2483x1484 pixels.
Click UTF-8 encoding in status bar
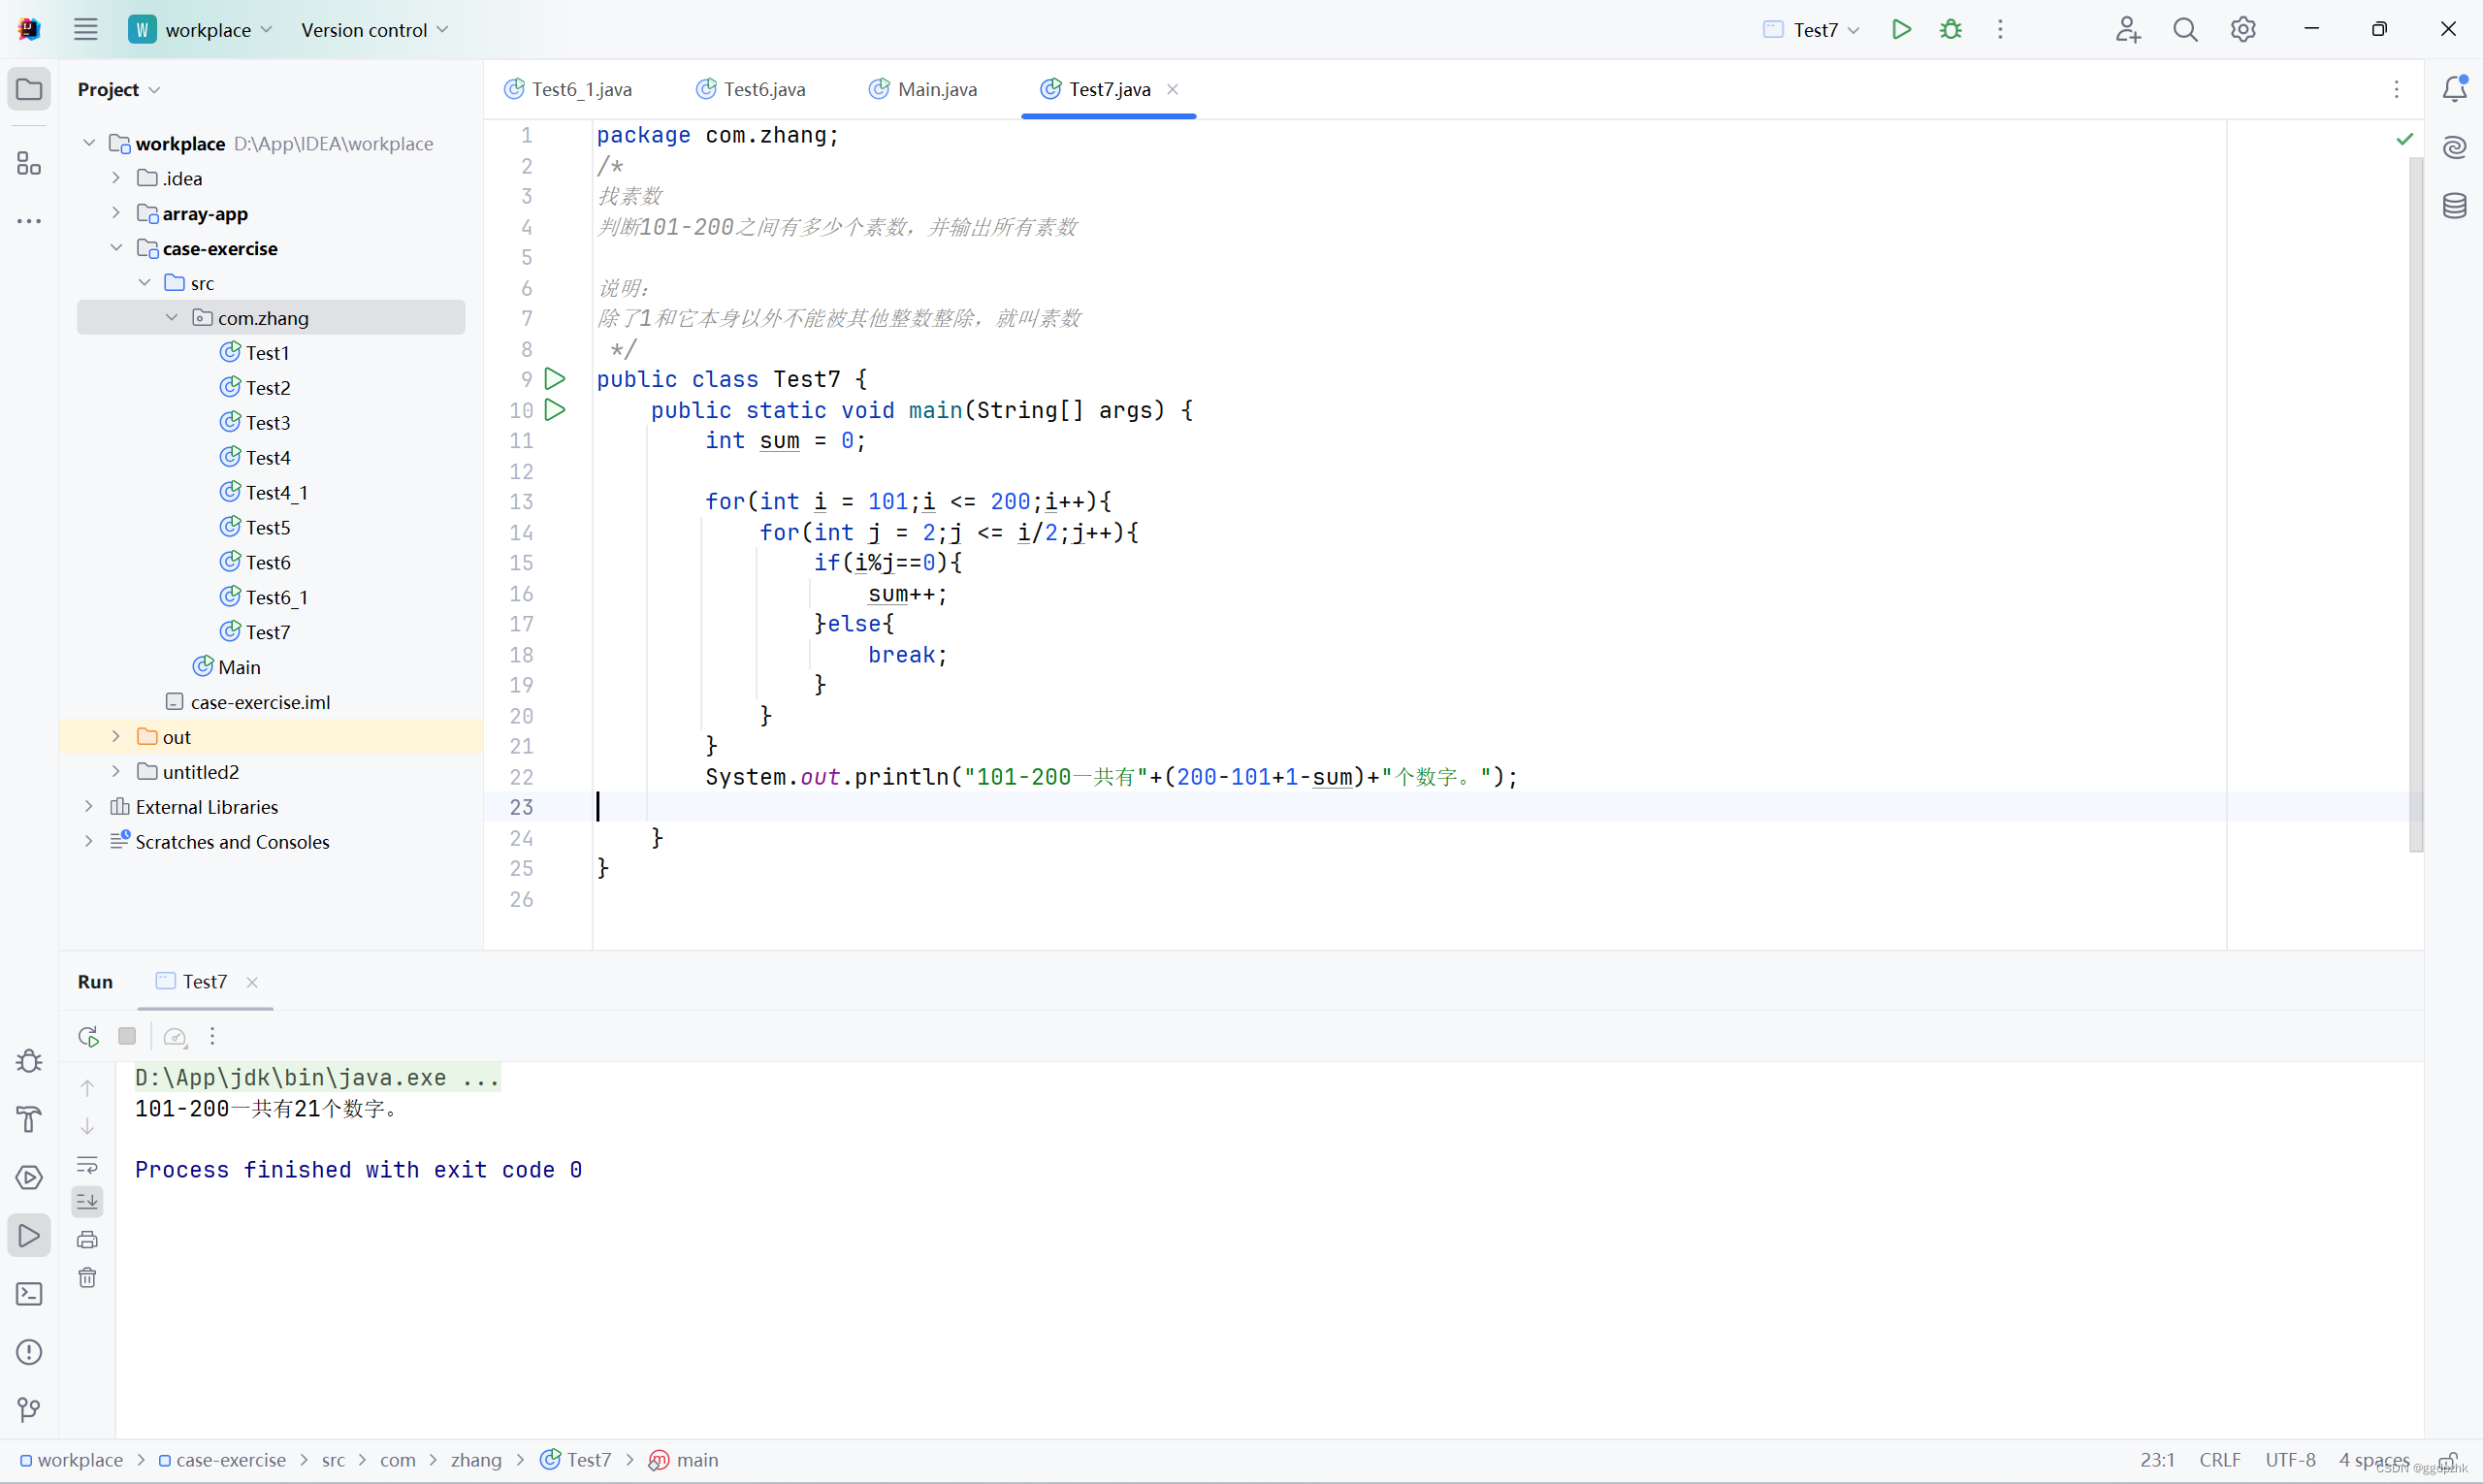tap(2291, 1460)
